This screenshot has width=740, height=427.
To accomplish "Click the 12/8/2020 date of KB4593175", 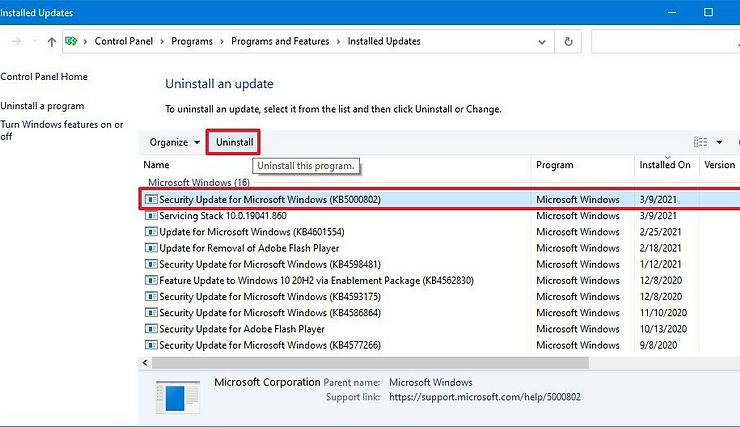I will tap(660, 297).
